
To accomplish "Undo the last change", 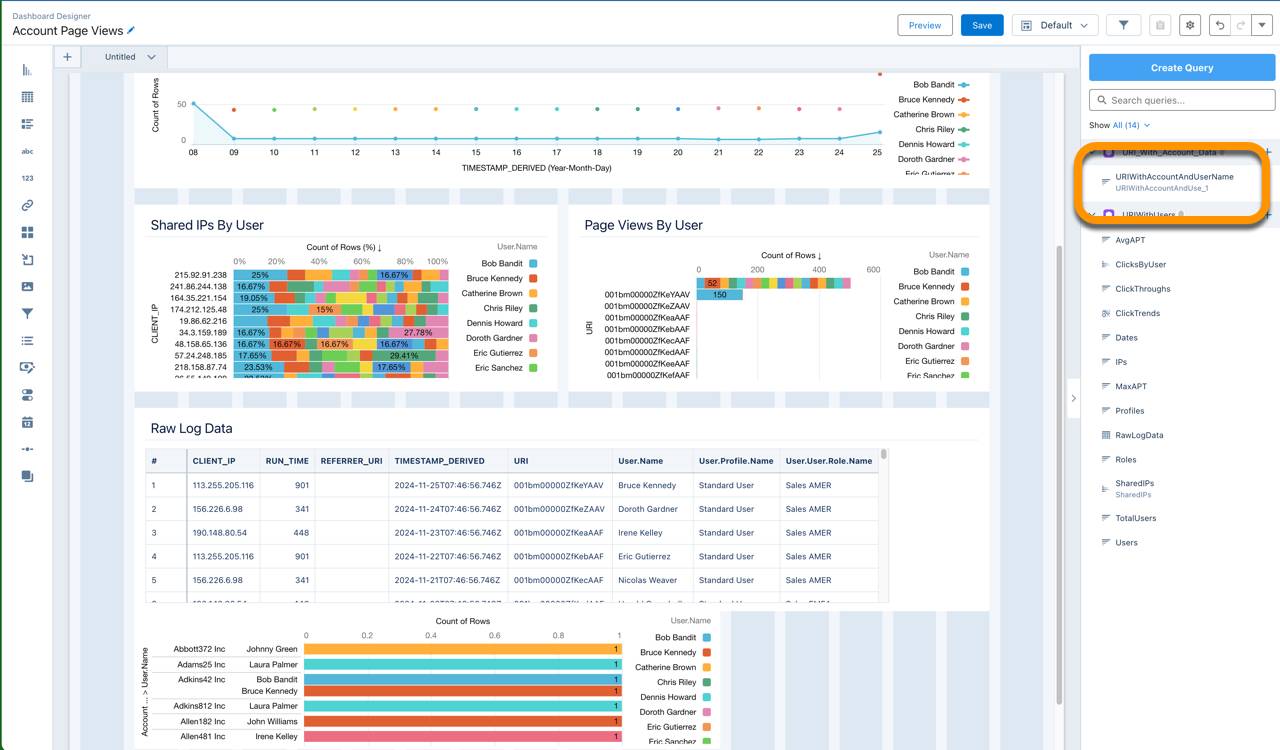I will coord(1220,25).
